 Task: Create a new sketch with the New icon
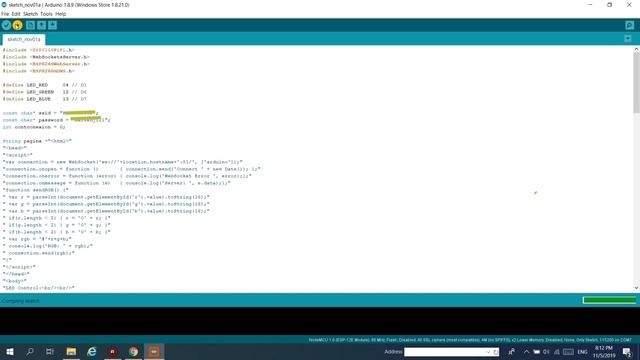coord(30,25)
